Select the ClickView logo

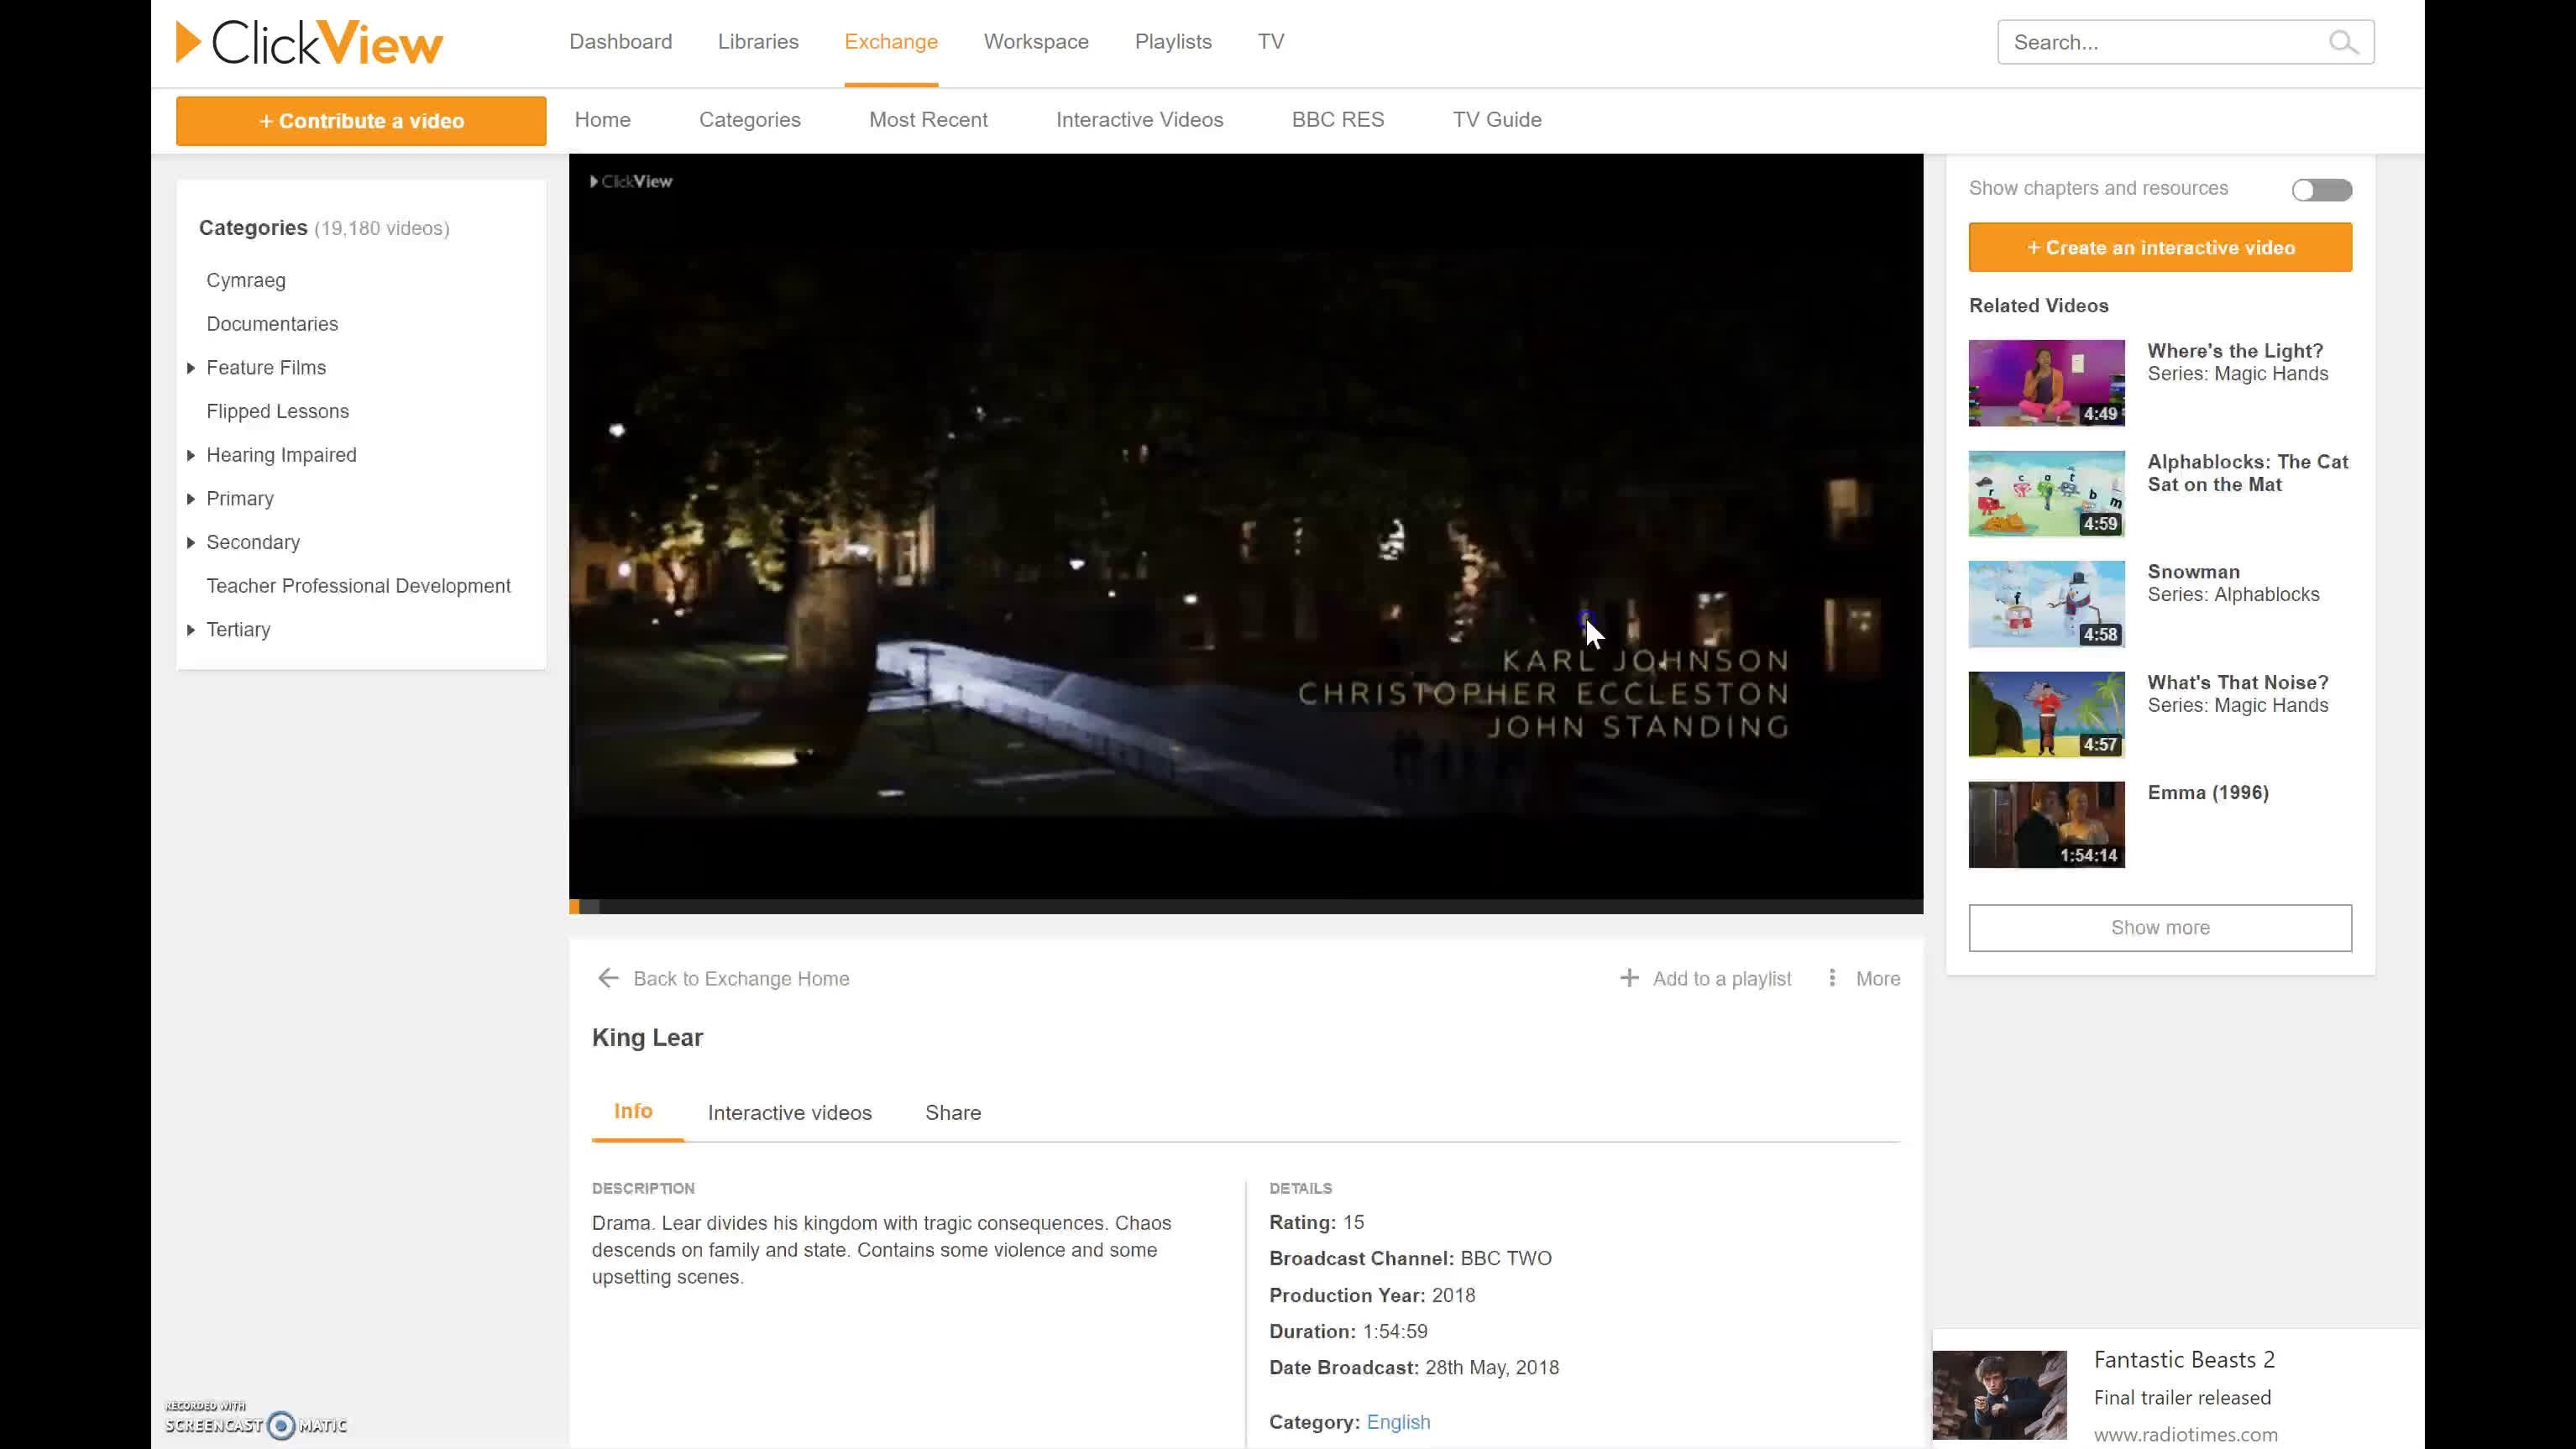tap(308, 41)
